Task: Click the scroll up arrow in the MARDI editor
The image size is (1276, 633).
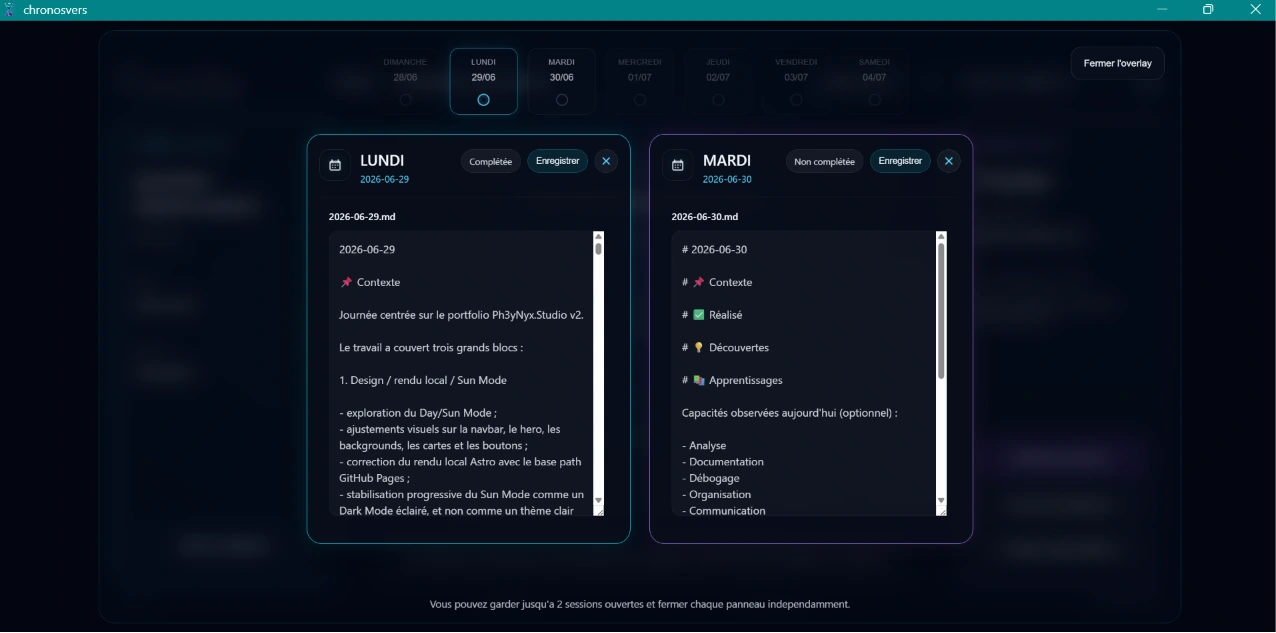Action: tap(941, 237)
